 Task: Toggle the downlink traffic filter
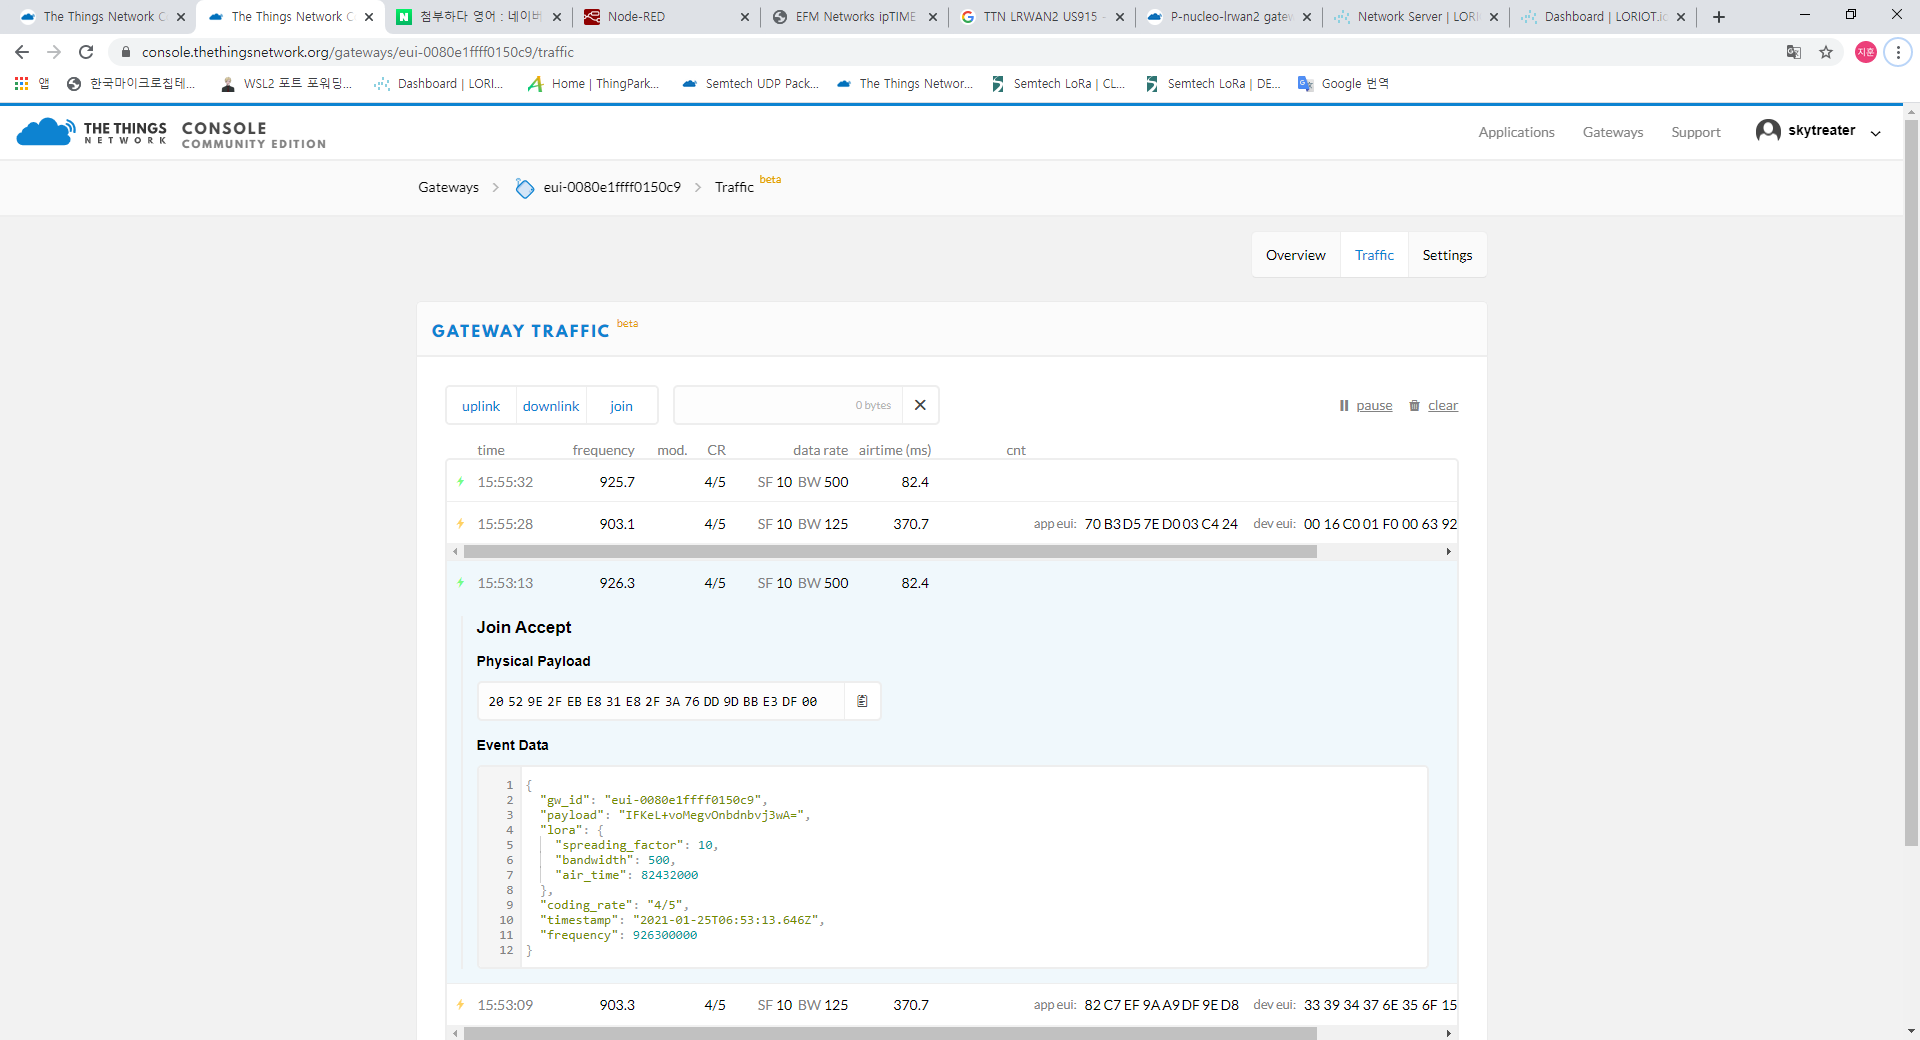tap(551, 406)
